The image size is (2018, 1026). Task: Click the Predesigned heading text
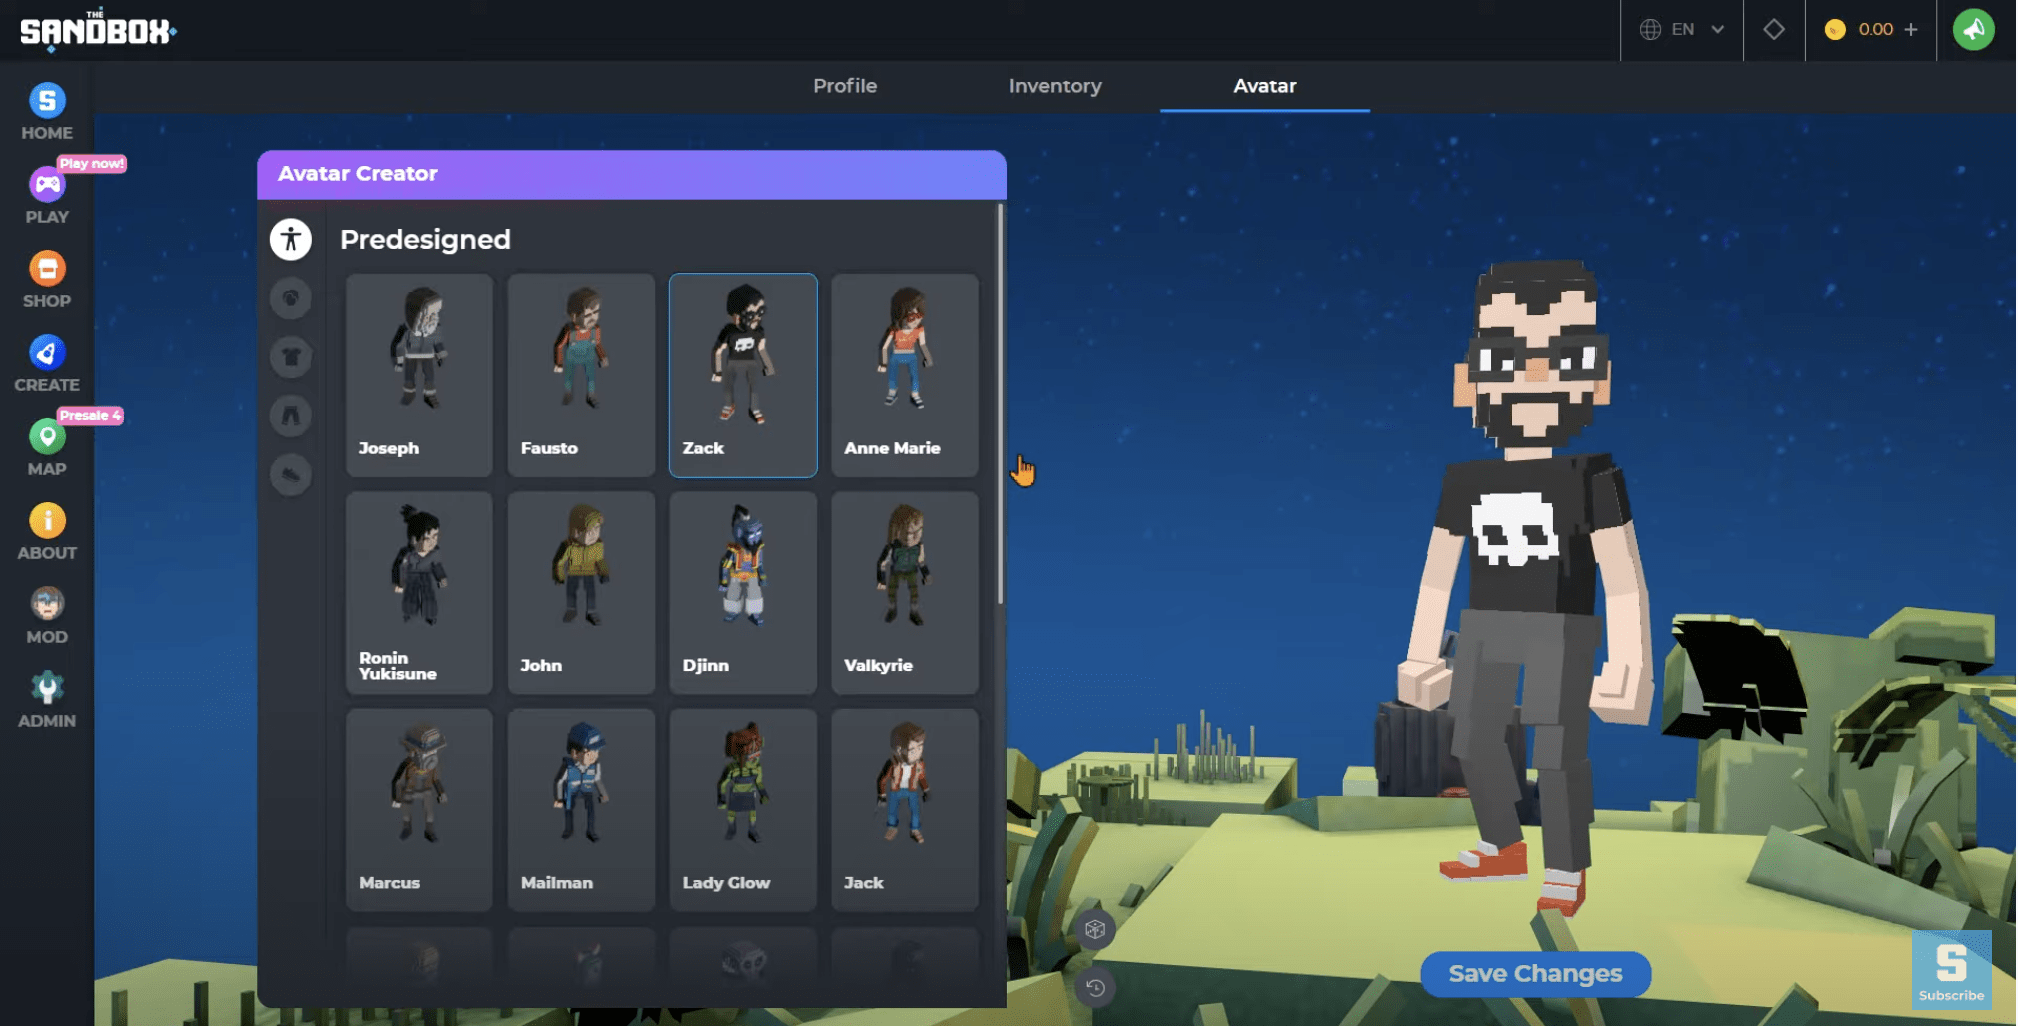[x=425, y=239]
